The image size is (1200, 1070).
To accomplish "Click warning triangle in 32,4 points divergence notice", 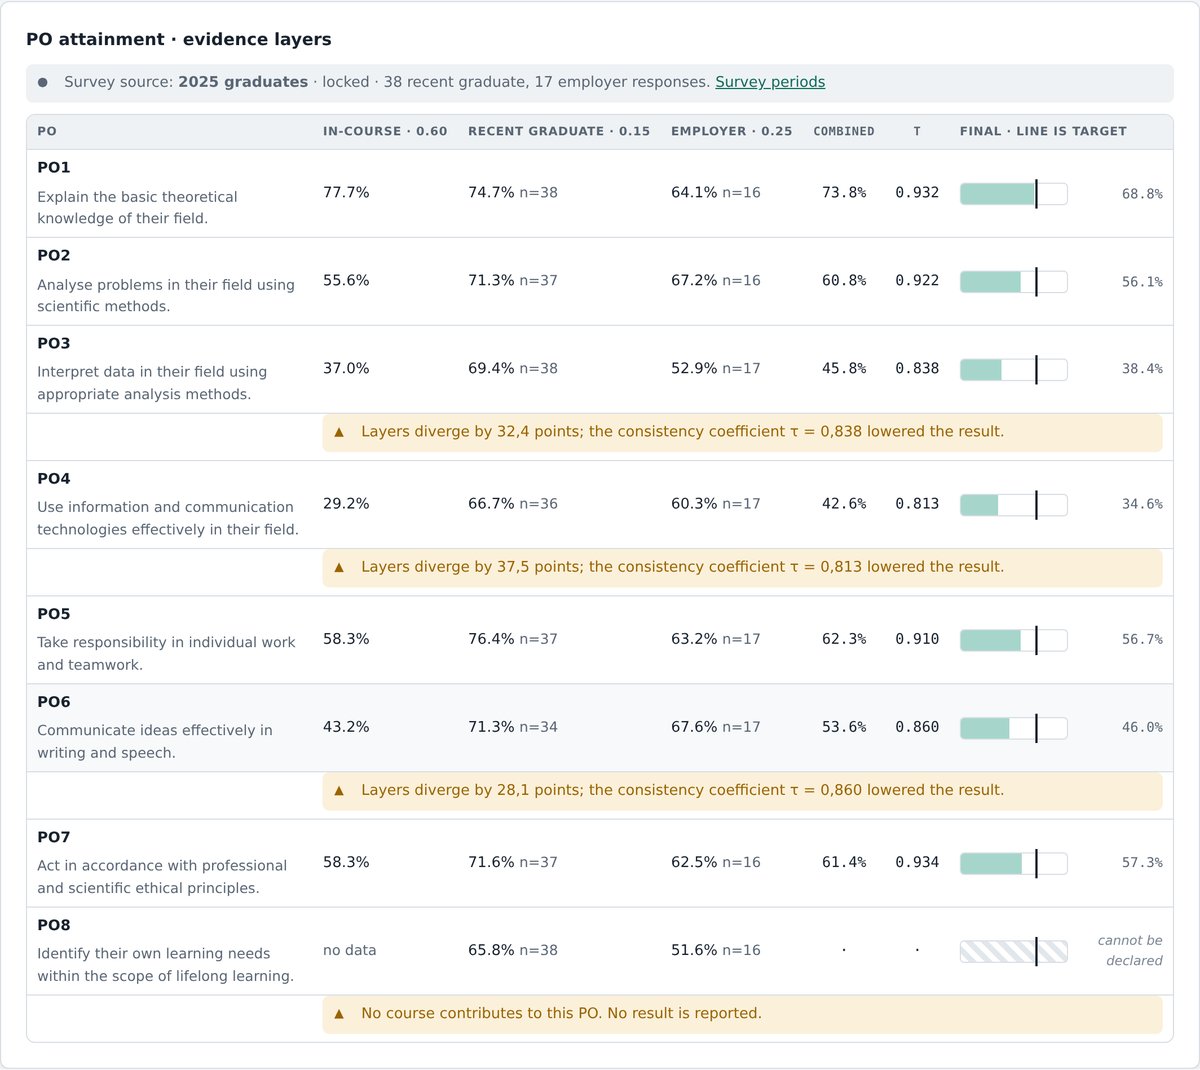I will click(x=339, y=432).
